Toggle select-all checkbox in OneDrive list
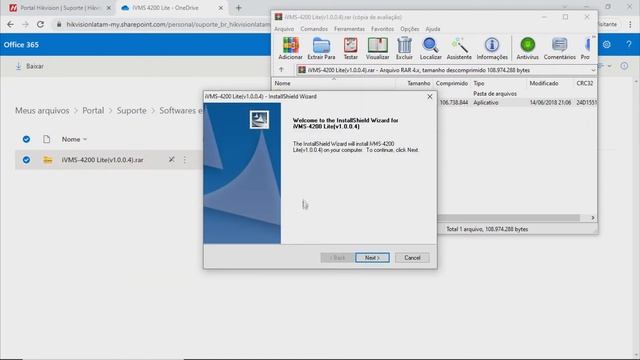 tap(26, 139)
